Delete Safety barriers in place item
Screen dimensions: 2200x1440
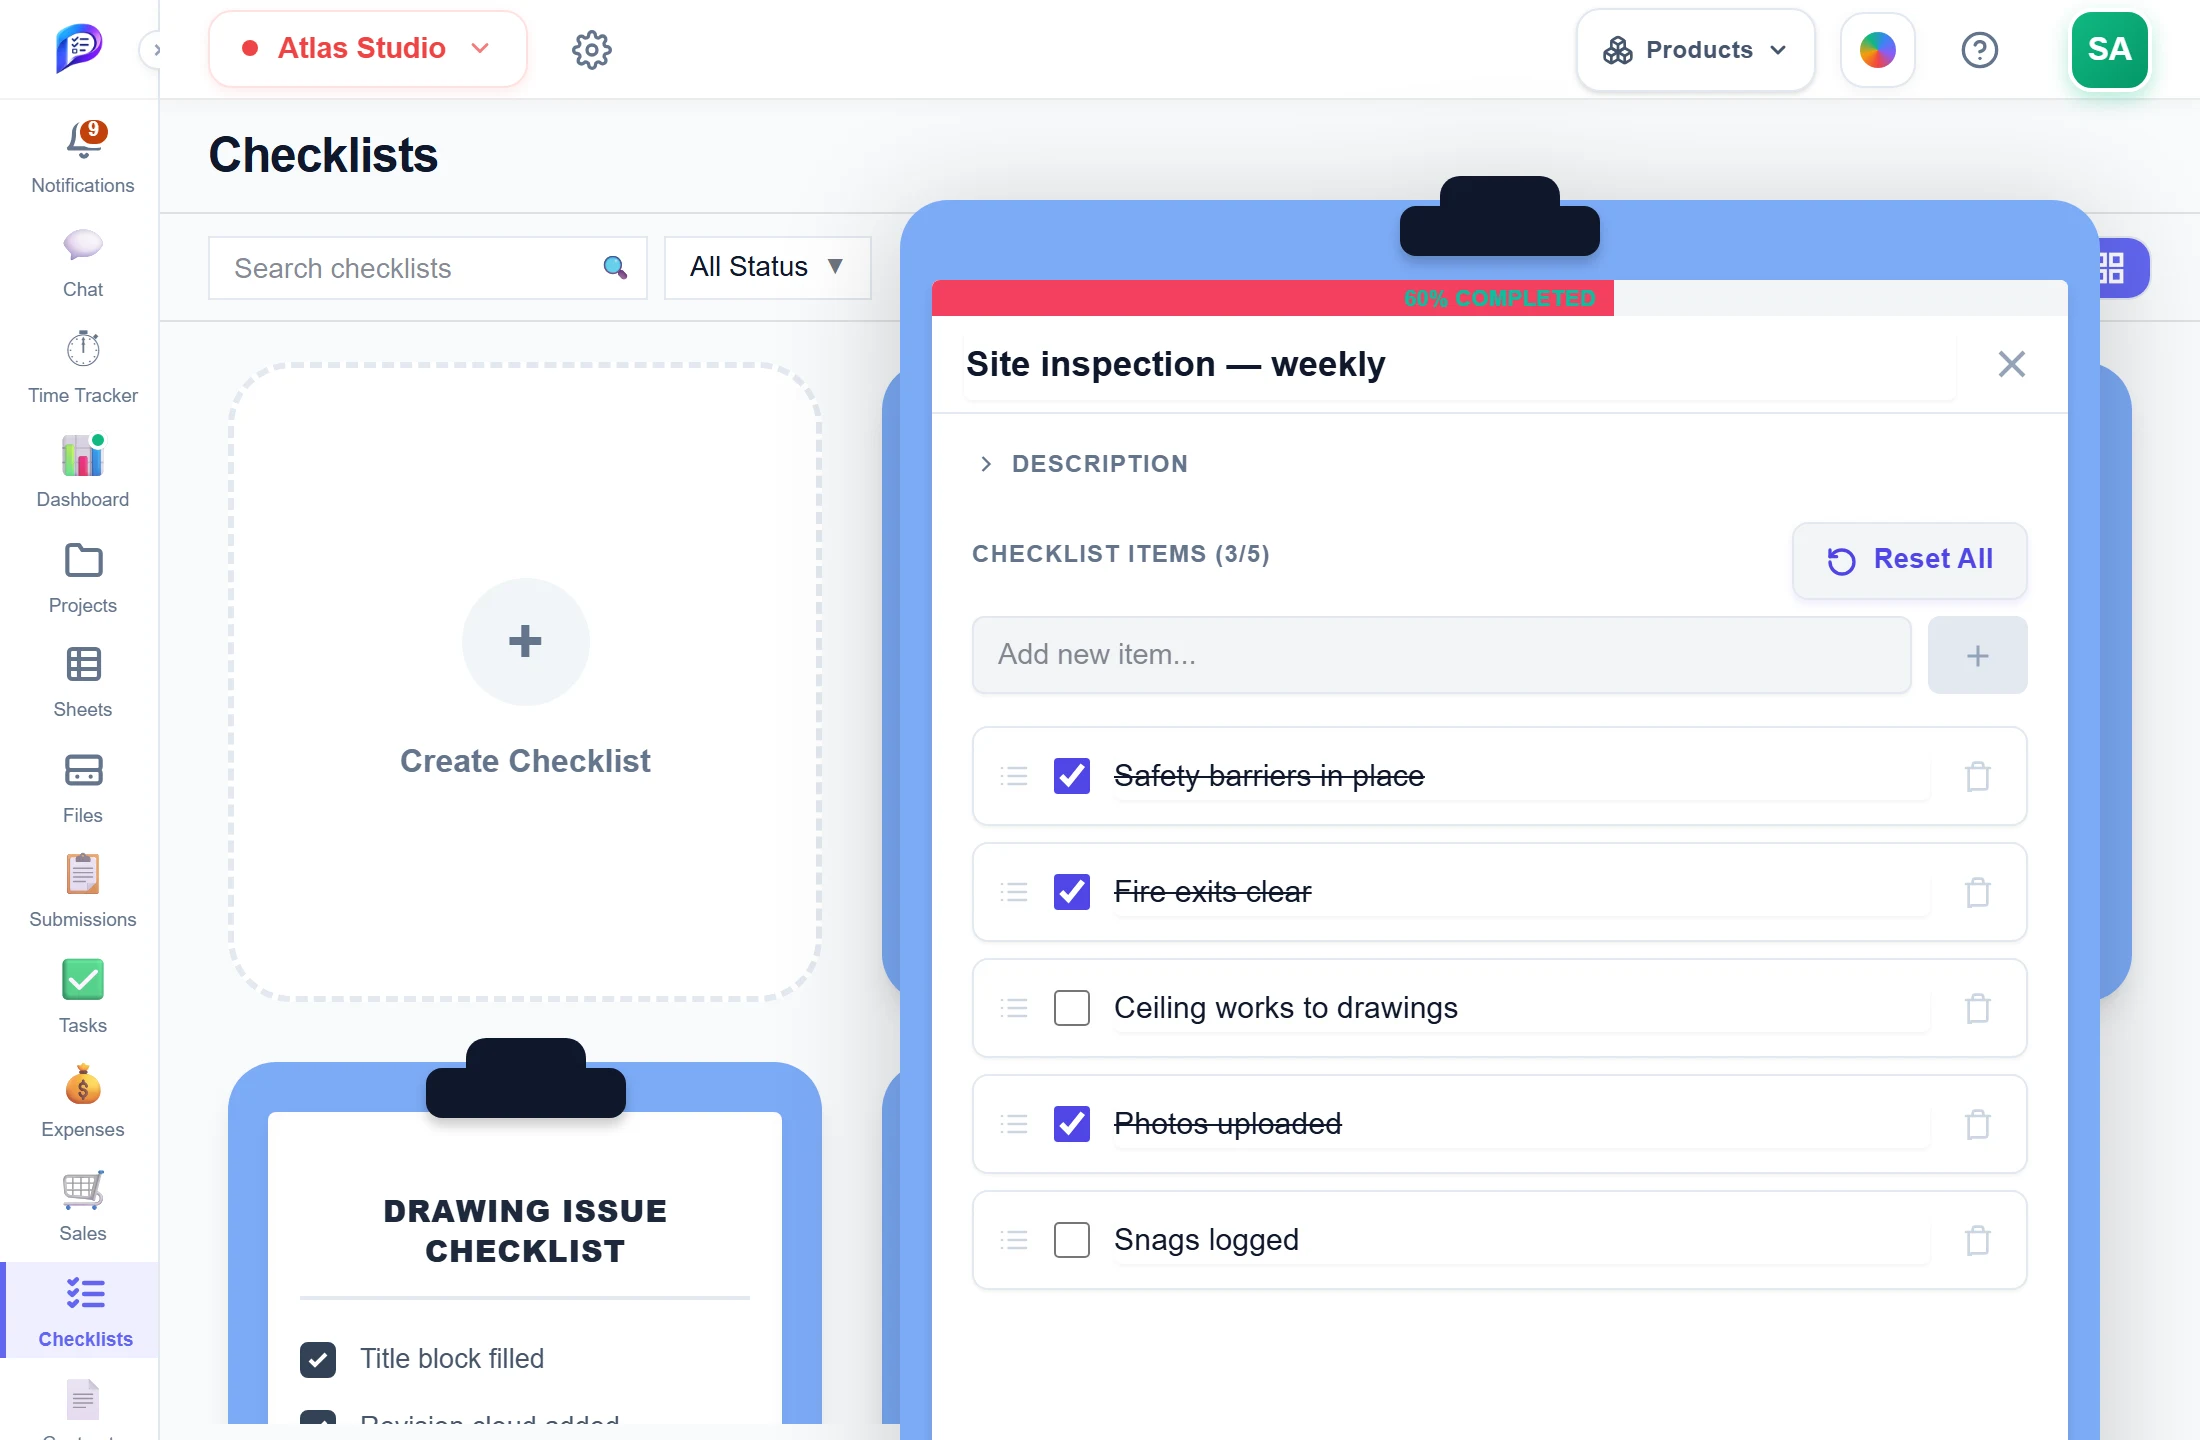click(x=1978, y=776)
